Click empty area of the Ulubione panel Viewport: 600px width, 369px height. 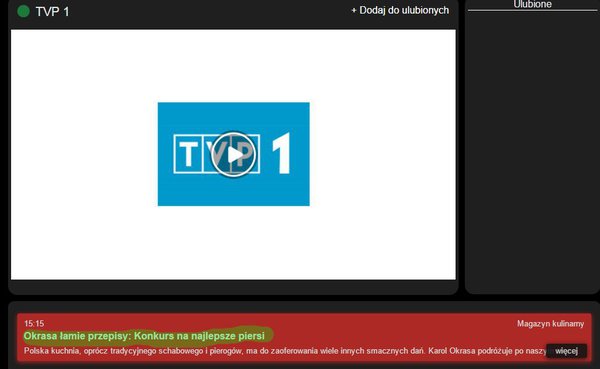click(x=532, y=153)
